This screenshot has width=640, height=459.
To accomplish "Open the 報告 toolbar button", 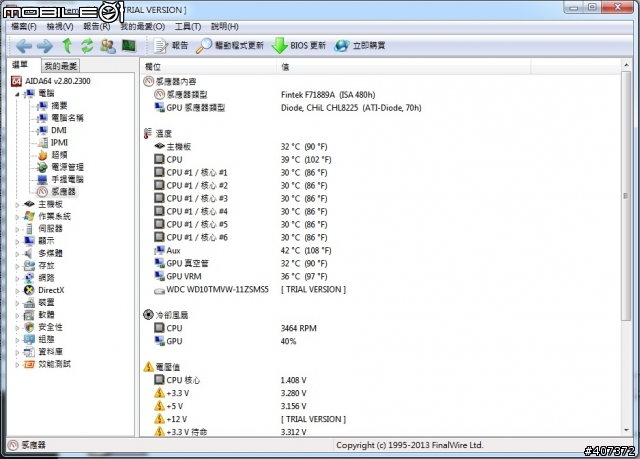I will (171, 45).
